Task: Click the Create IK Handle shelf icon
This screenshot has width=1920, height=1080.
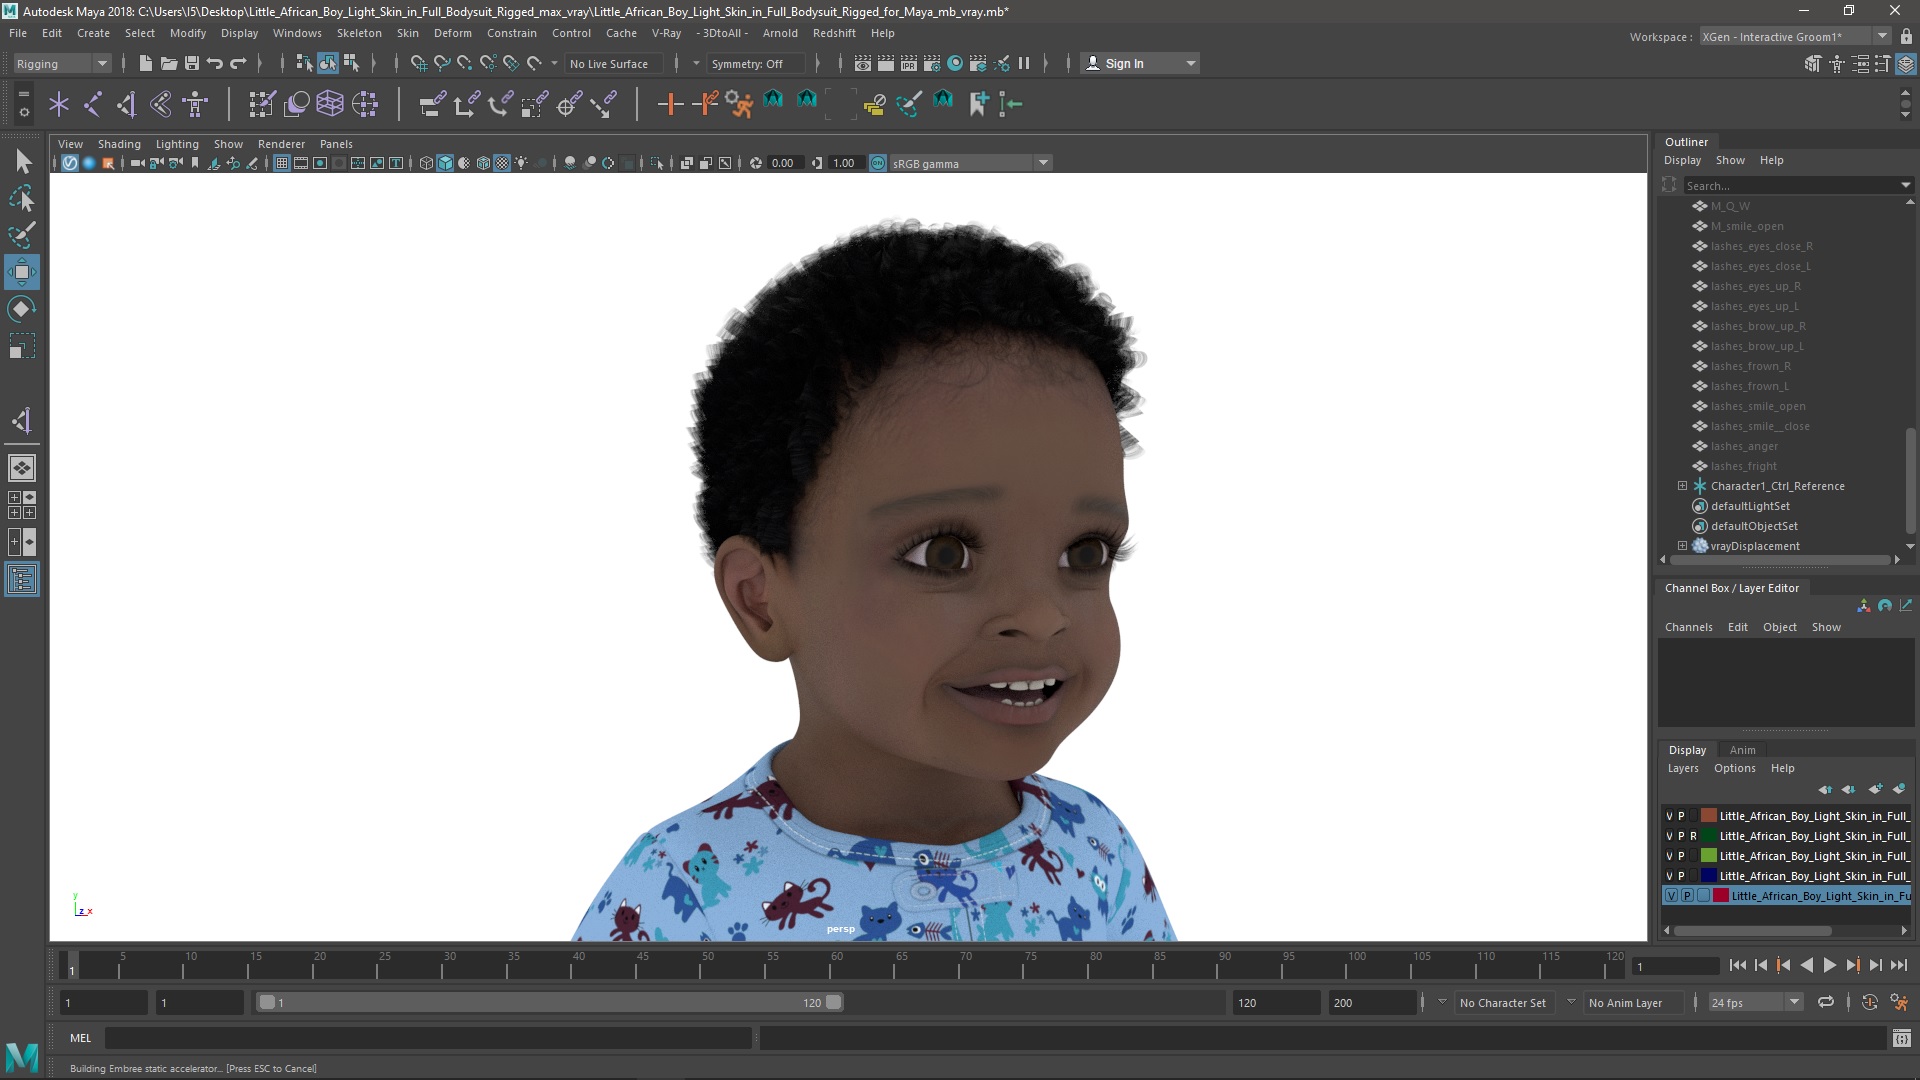Action: (x=127, y=104)
